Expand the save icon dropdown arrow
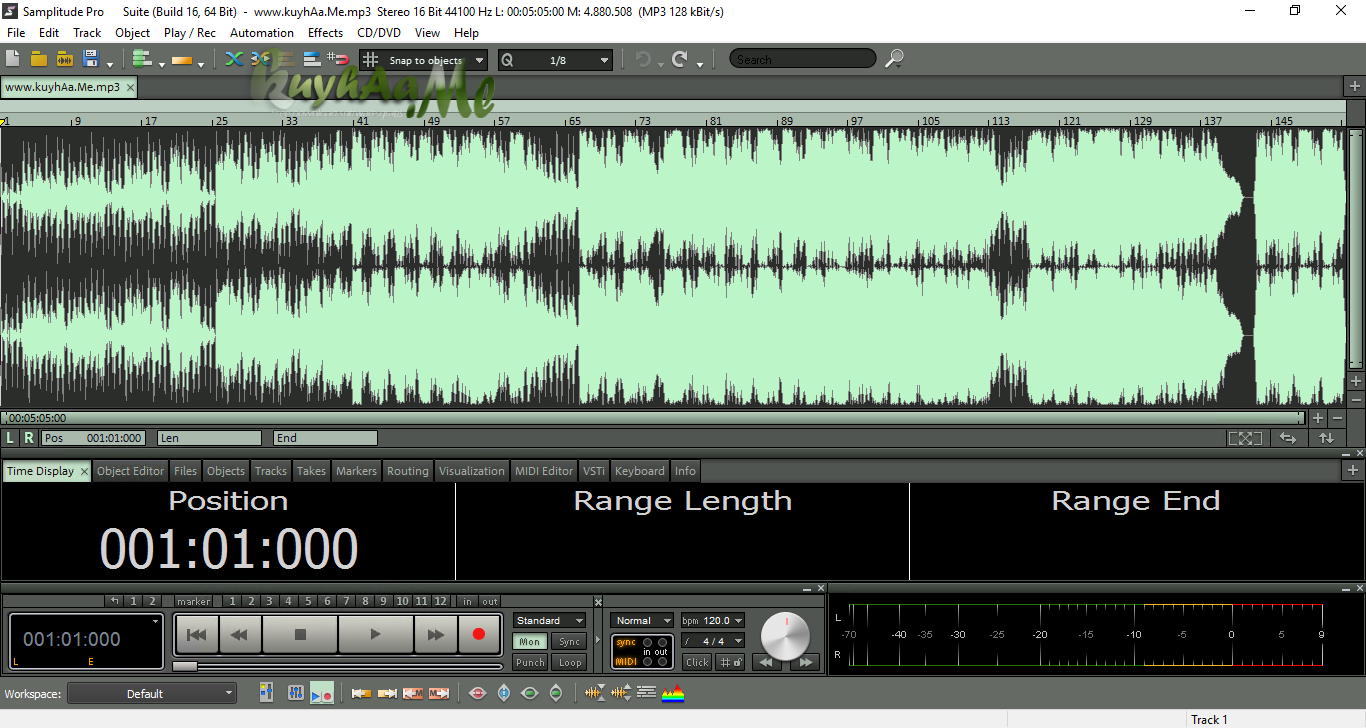The image size is (1366, 728). tap(109, 64)
